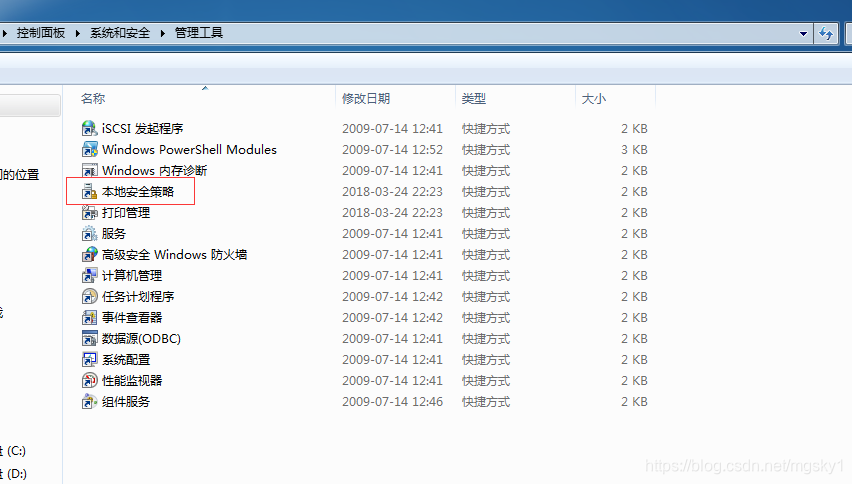
Task: Click the file name 性能监视器
Action: [x=132, y=381]
